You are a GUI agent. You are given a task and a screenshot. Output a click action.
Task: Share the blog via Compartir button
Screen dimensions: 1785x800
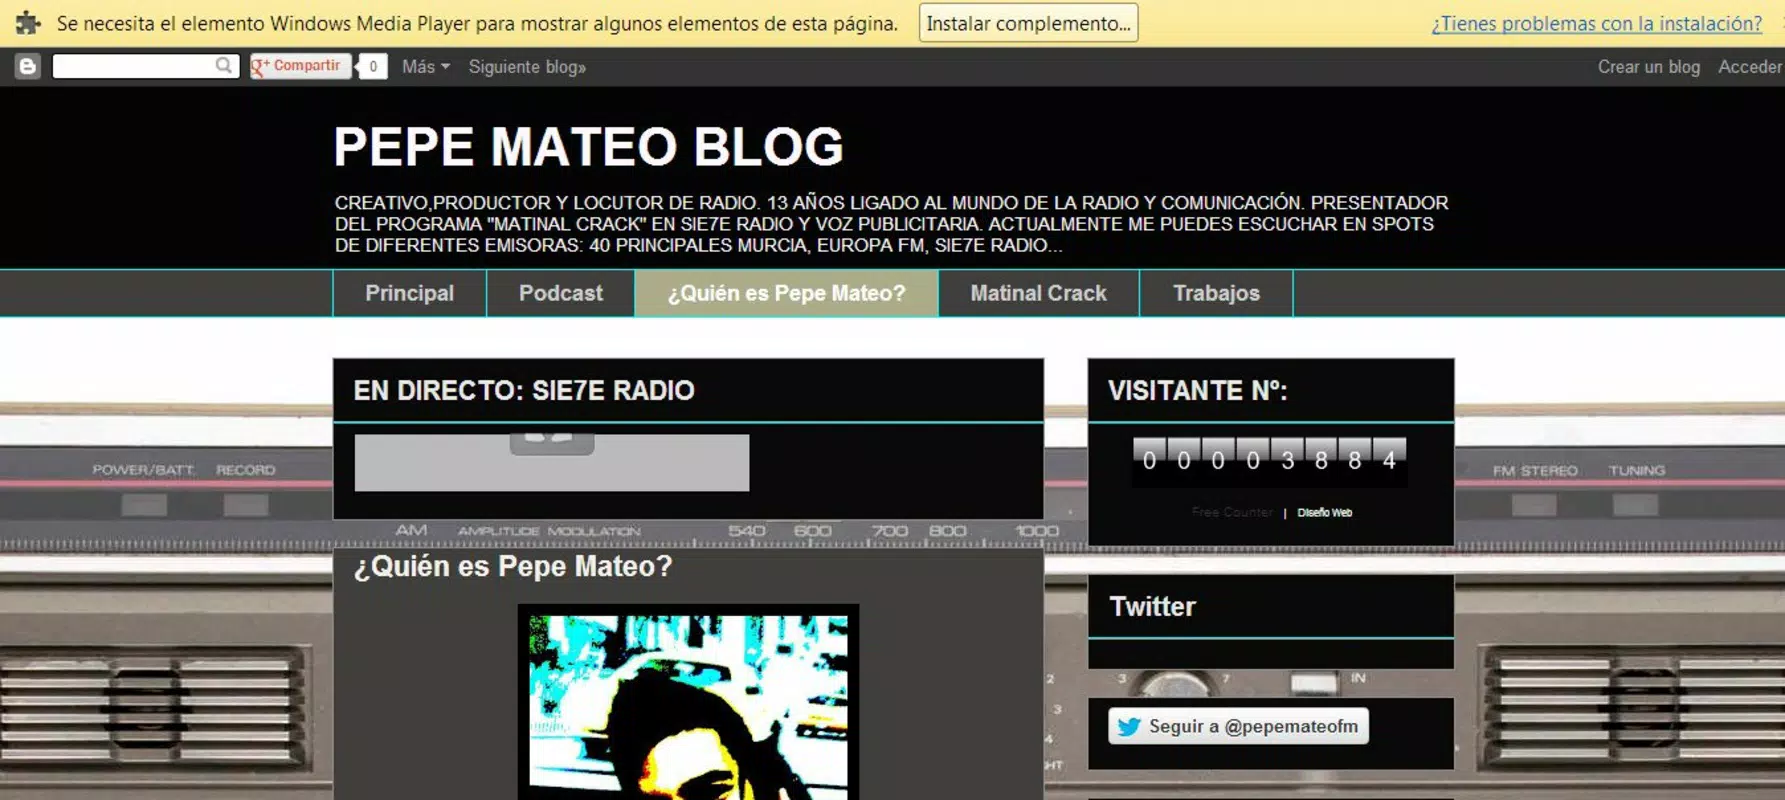300,66
